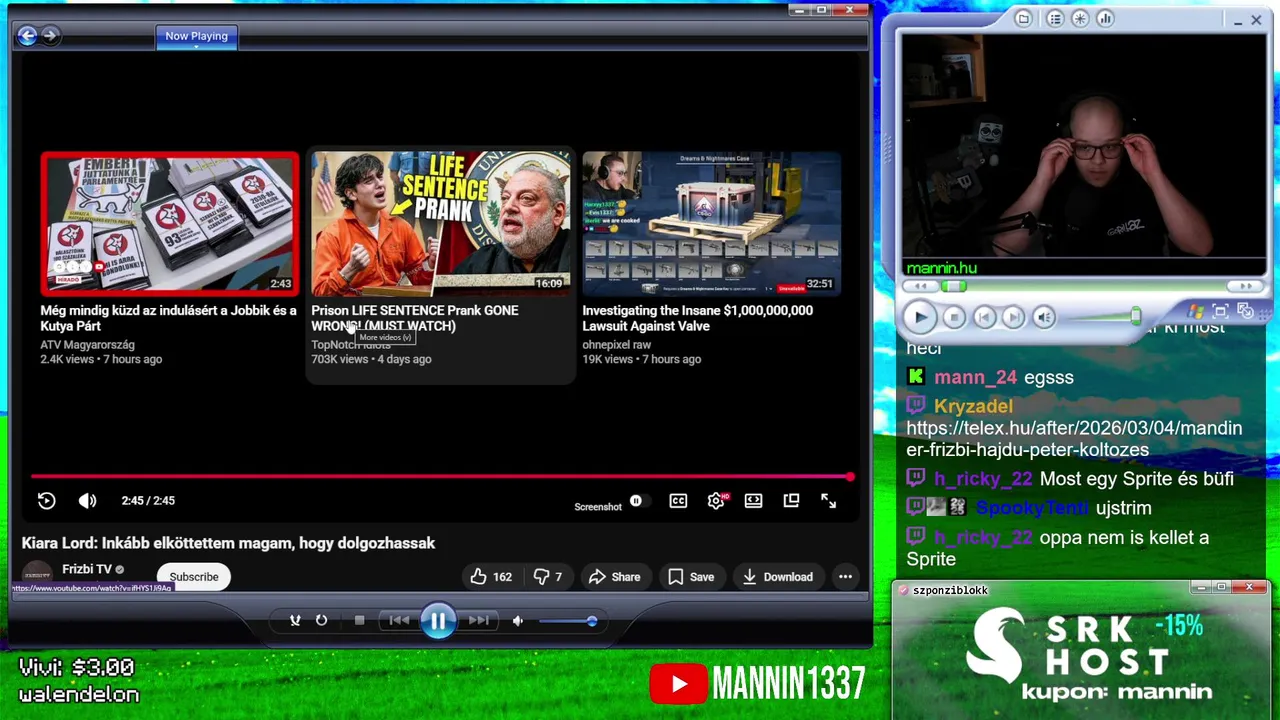The width and height of the screenshot is (1280, 720).
Task: Open title "Investigating the Insane $1,000,000,000 Lawsuit"
Action: (697, 318)
